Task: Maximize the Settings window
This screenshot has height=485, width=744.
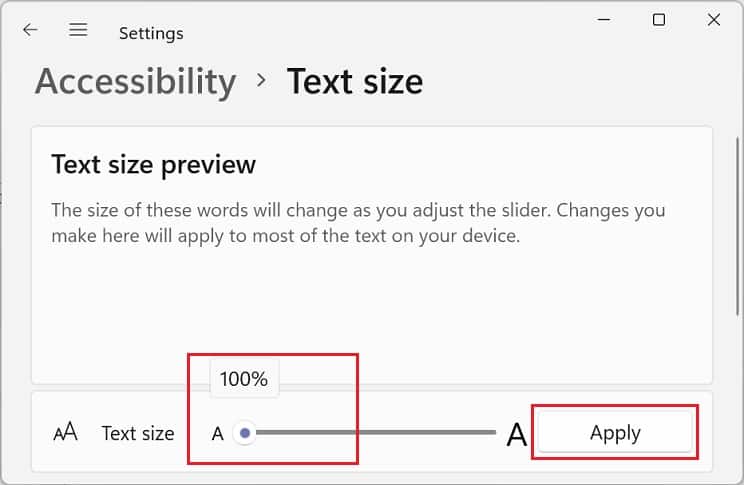Action: (x=659, y=20)
